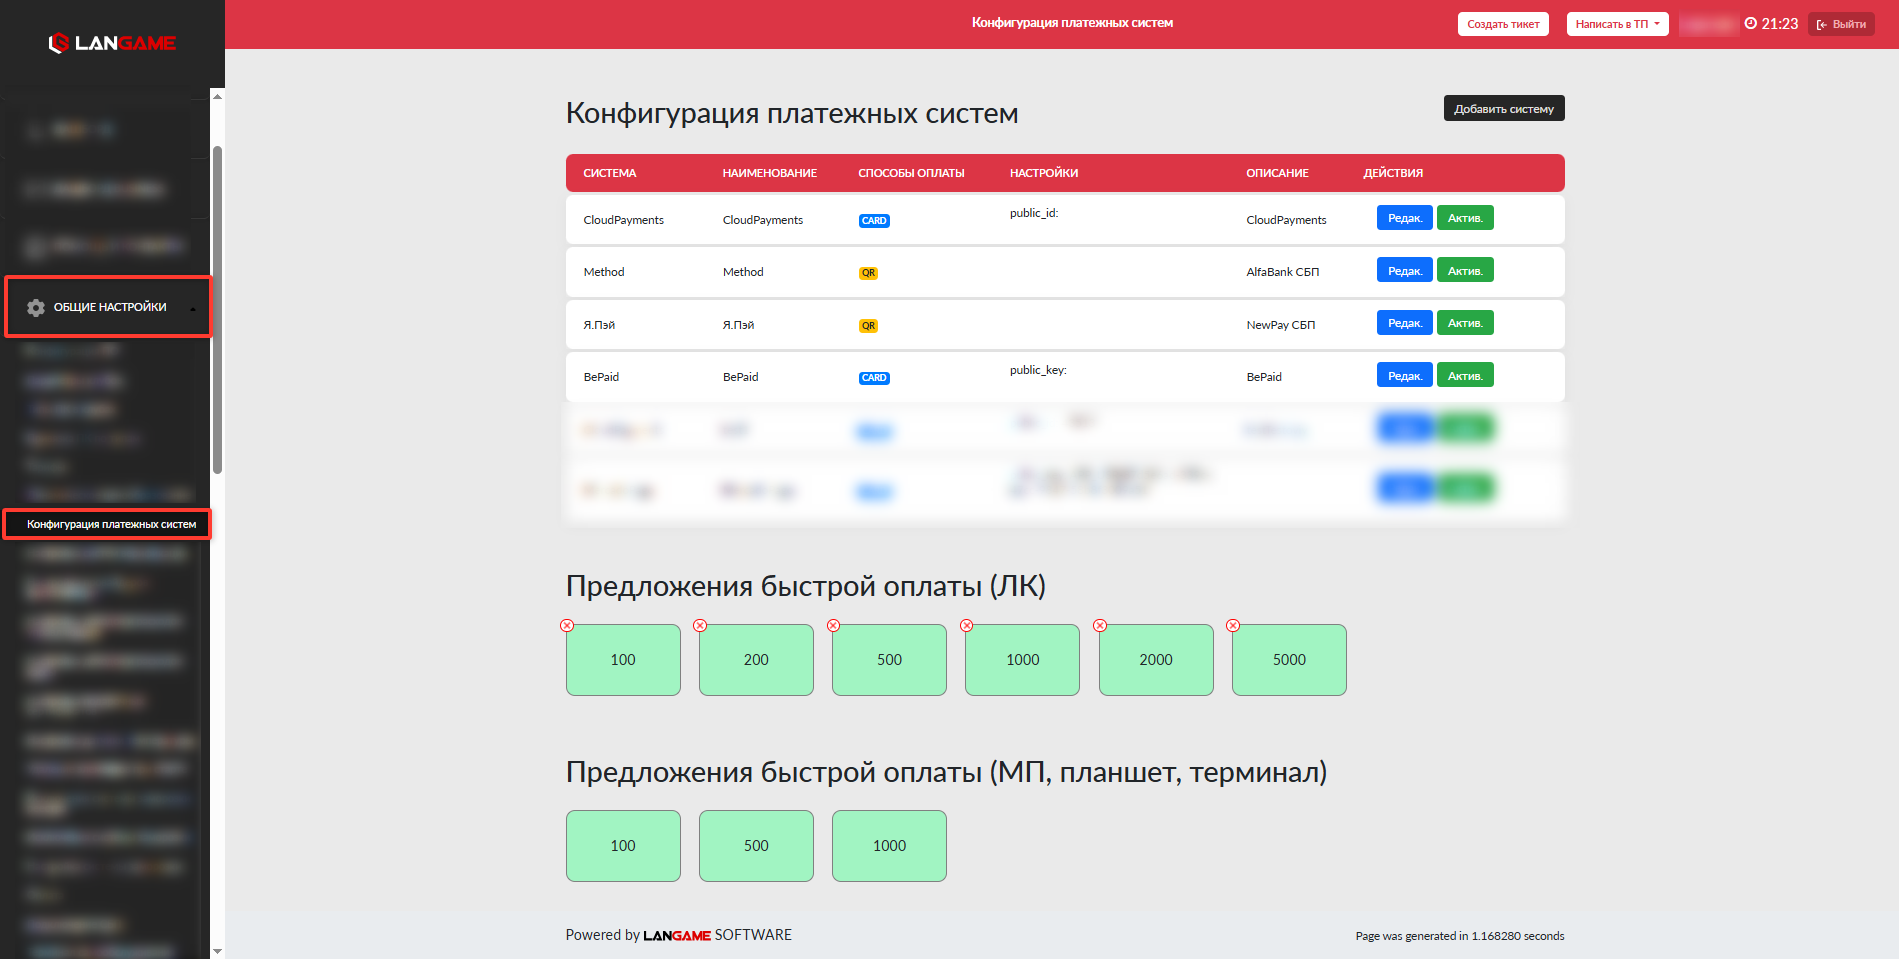Image resolution: width=1899 pixels, height=959 pixels.
Task: Click the sidebar scrollbar down arrow
Action: pyautogui.click(x=217, y=951)
